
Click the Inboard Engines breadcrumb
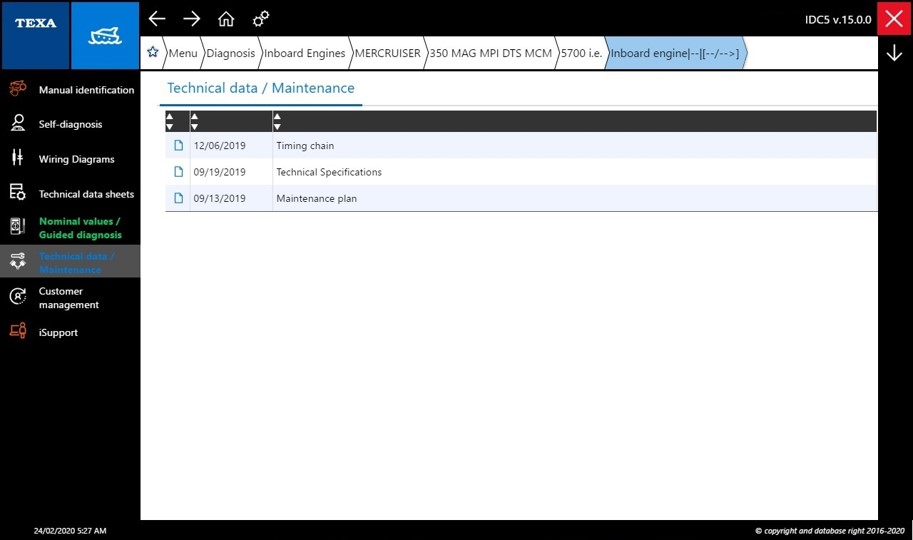click(305, 53)
